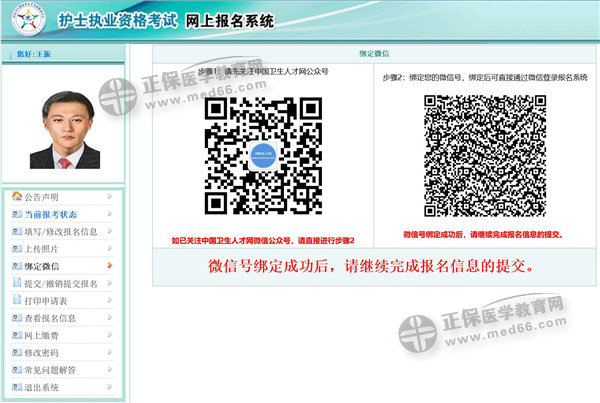Click the arrow at right of 公告声明

[x=108, y=197]
